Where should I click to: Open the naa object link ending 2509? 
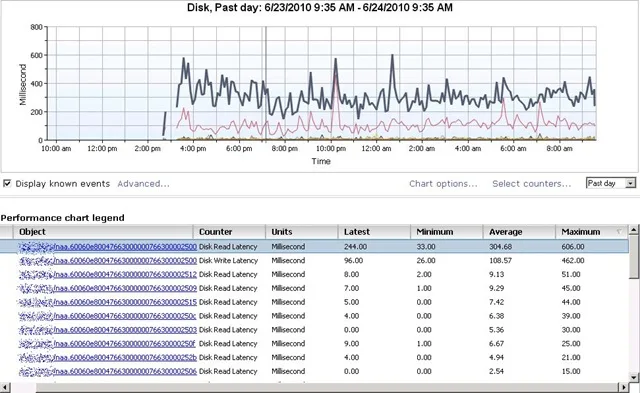tap(108, 288)
